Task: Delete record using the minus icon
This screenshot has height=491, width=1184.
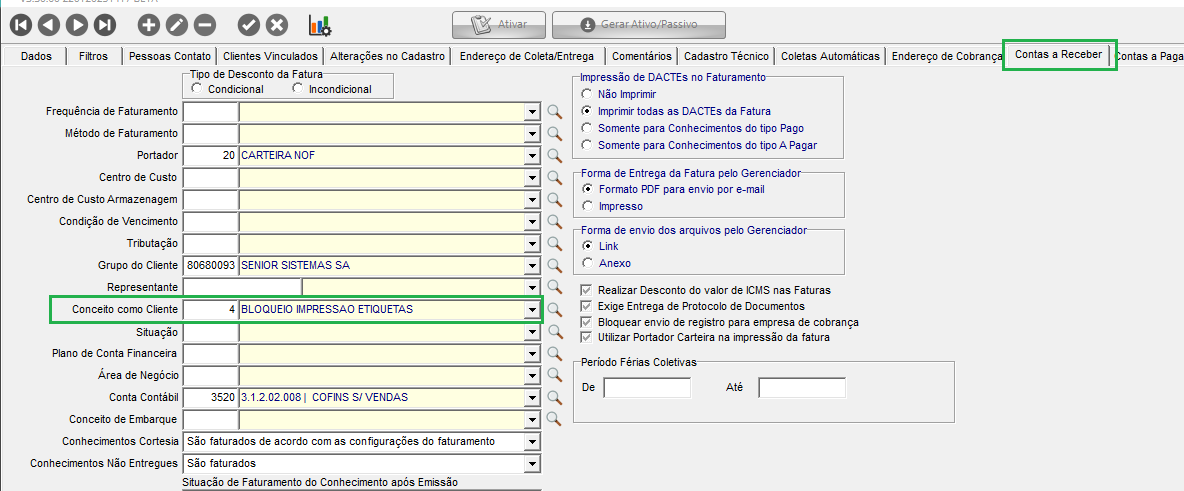Action: [204, 24]
